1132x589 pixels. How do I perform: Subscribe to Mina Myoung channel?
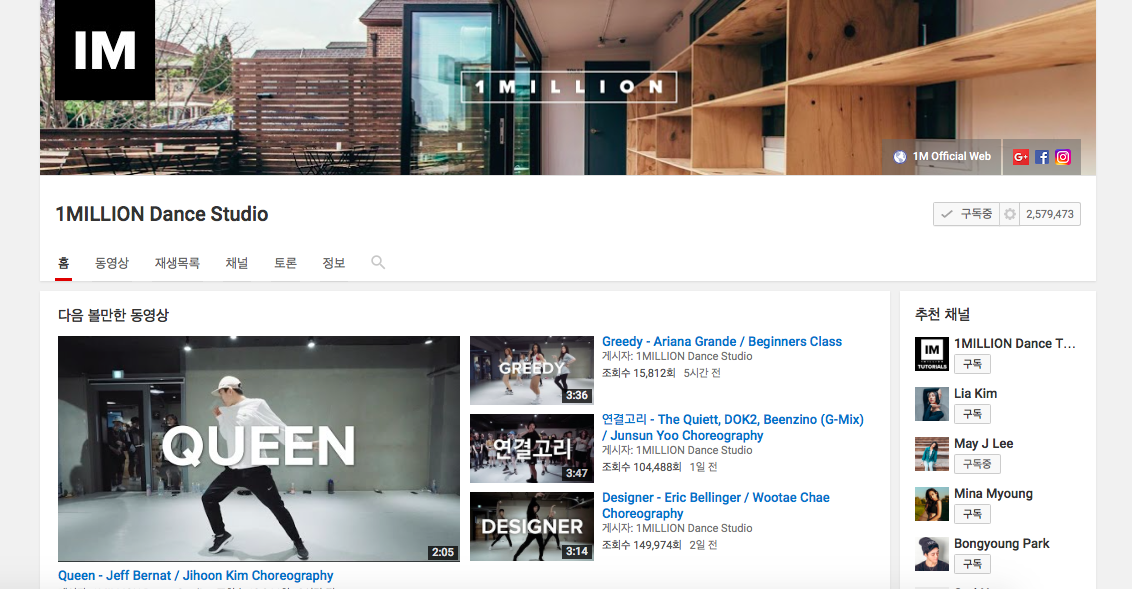pos(972,514)
